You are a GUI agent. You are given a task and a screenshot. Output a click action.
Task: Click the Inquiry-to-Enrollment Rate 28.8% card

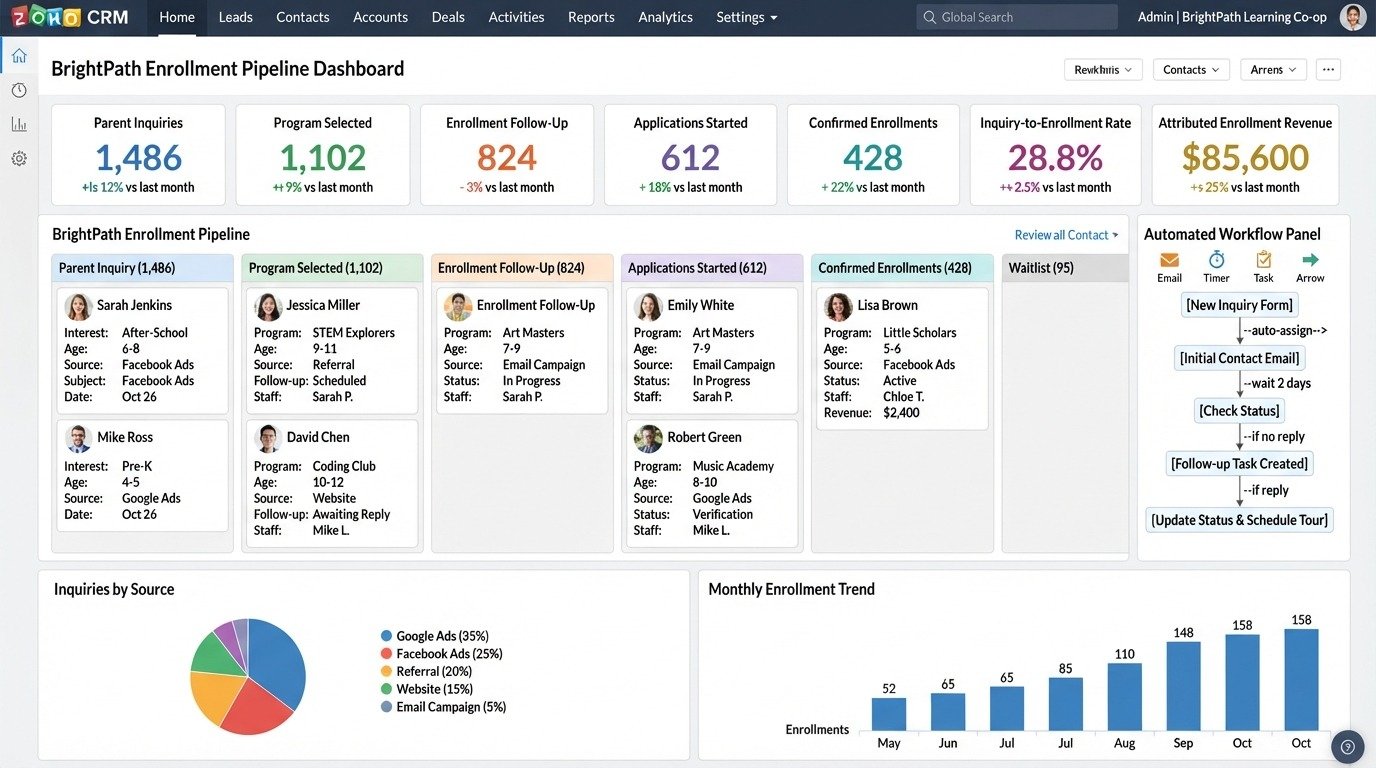(1055, 155)
